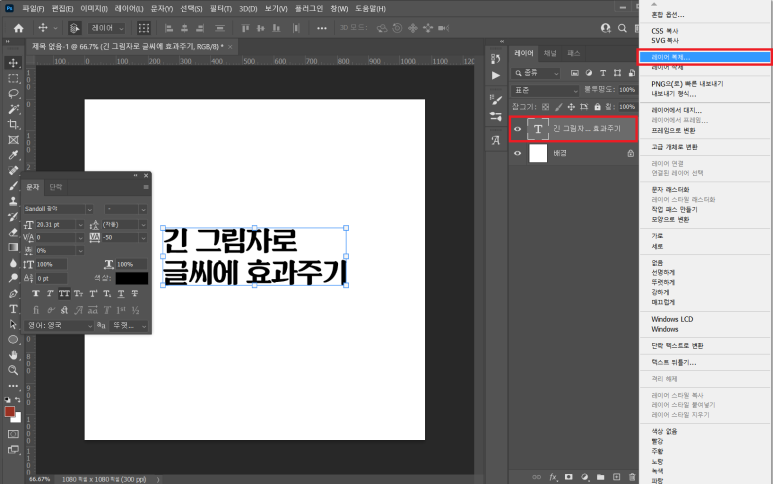Click the black text color swatch
The width and height of the screenshot is (773, 484).
(x=132, y=278)
